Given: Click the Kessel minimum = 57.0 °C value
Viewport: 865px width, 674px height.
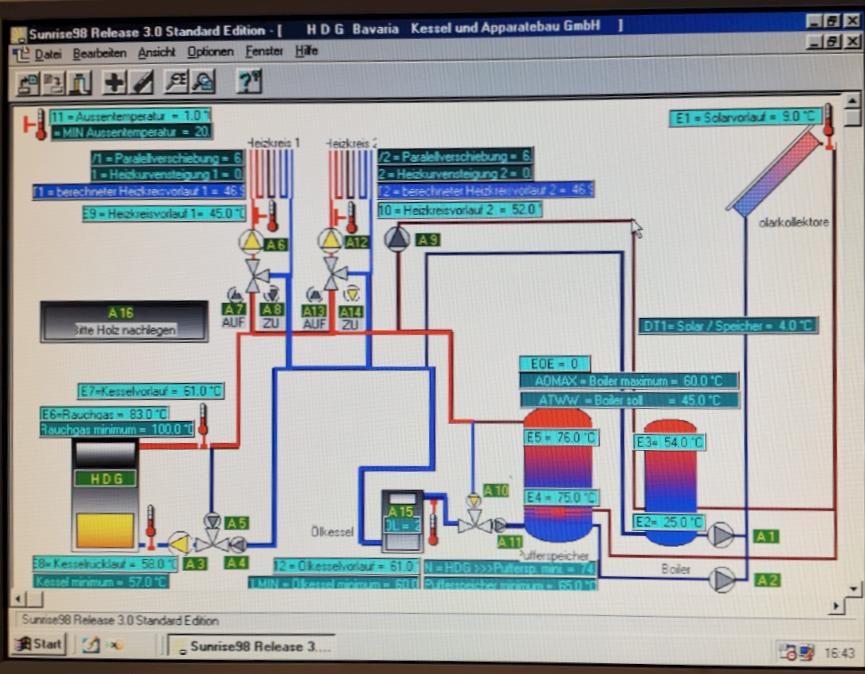Looking at the screenshot, I should (x=101, y=581).
